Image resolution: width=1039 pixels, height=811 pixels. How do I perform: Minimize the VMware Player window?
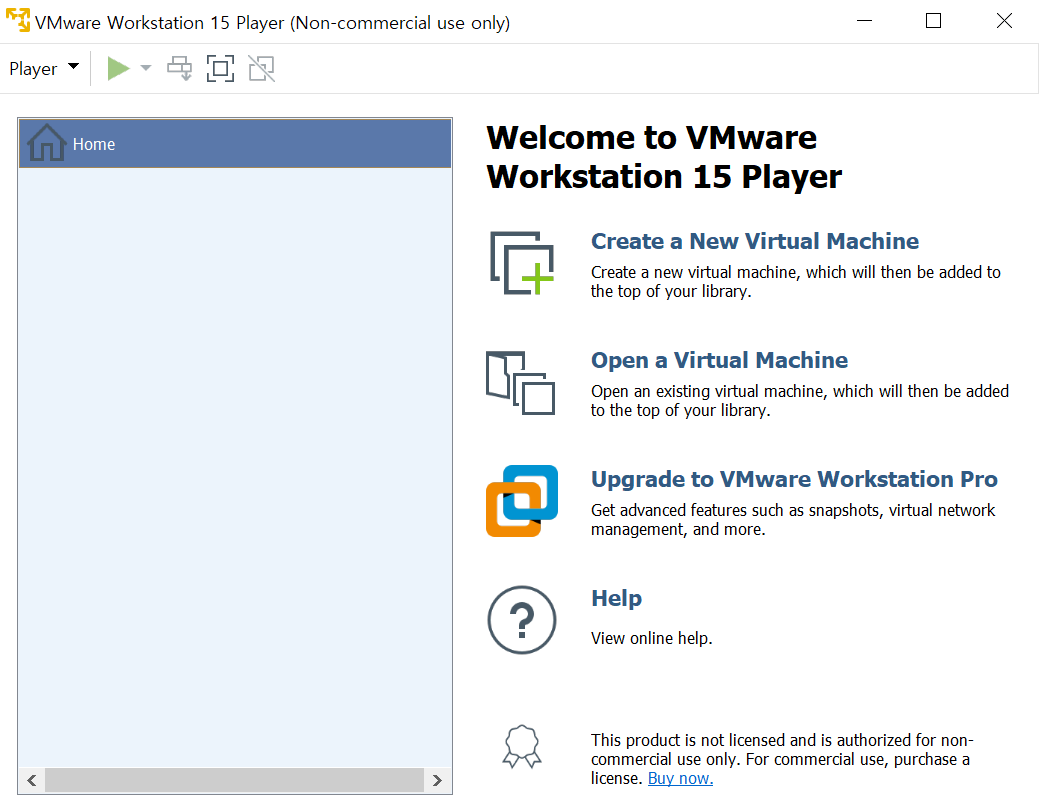[864, 21]
